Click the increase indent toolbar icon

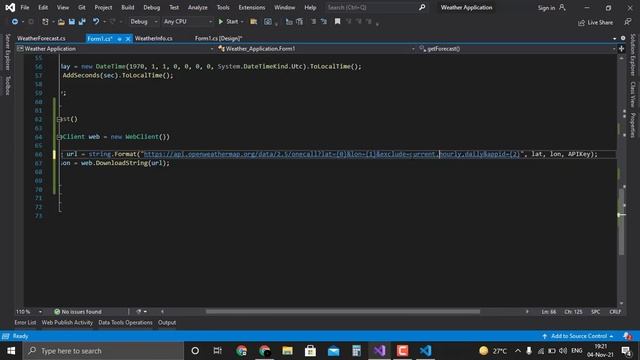(x=300, y=22)
